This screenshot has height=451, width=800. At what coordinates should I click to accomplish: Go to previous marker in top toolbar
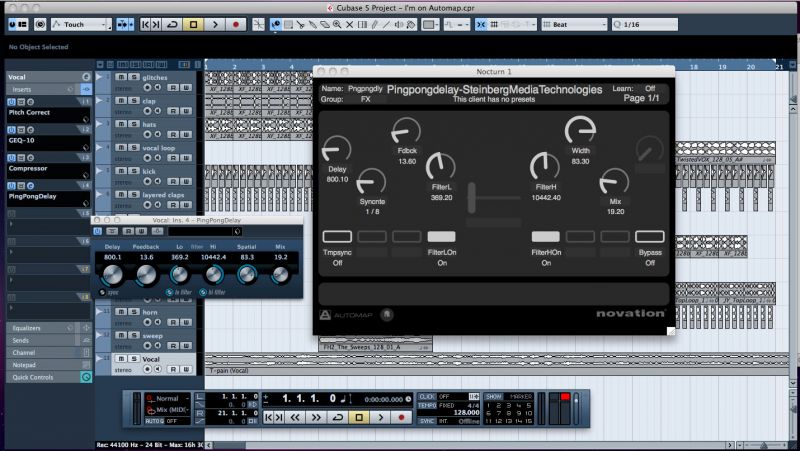click(145, 24)
